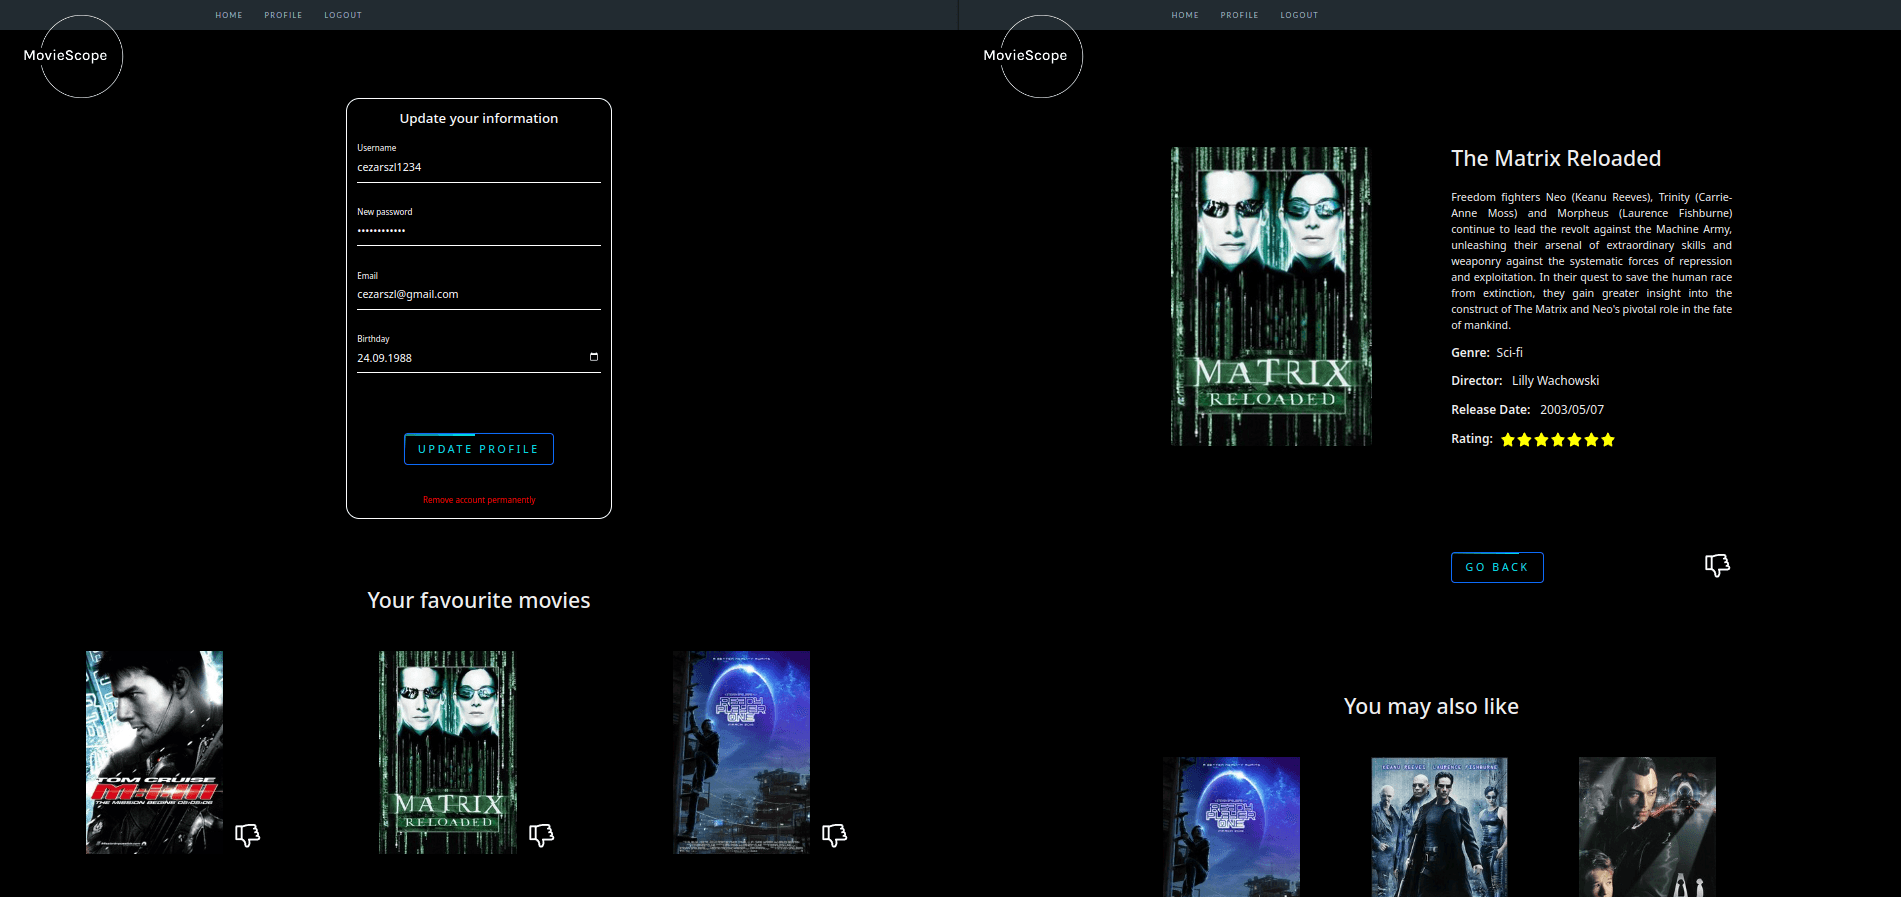The image size is (1901, 897).
Task: Click thumbs-down icon next to Go Back button
Action: tap(1717, 565)
